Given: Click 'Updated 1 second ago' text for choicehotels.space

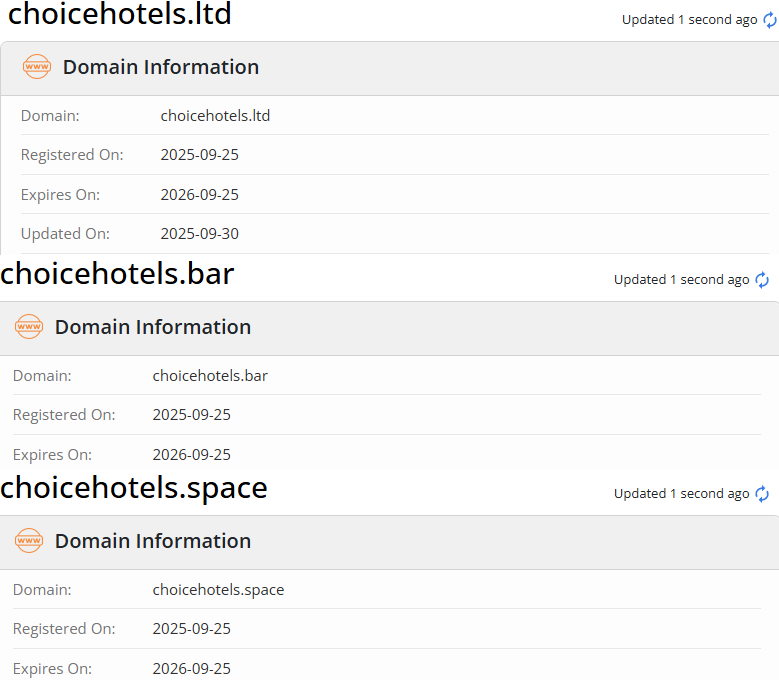Looking at the screenshot, I should pyautogui.click(x=682, y=494).
